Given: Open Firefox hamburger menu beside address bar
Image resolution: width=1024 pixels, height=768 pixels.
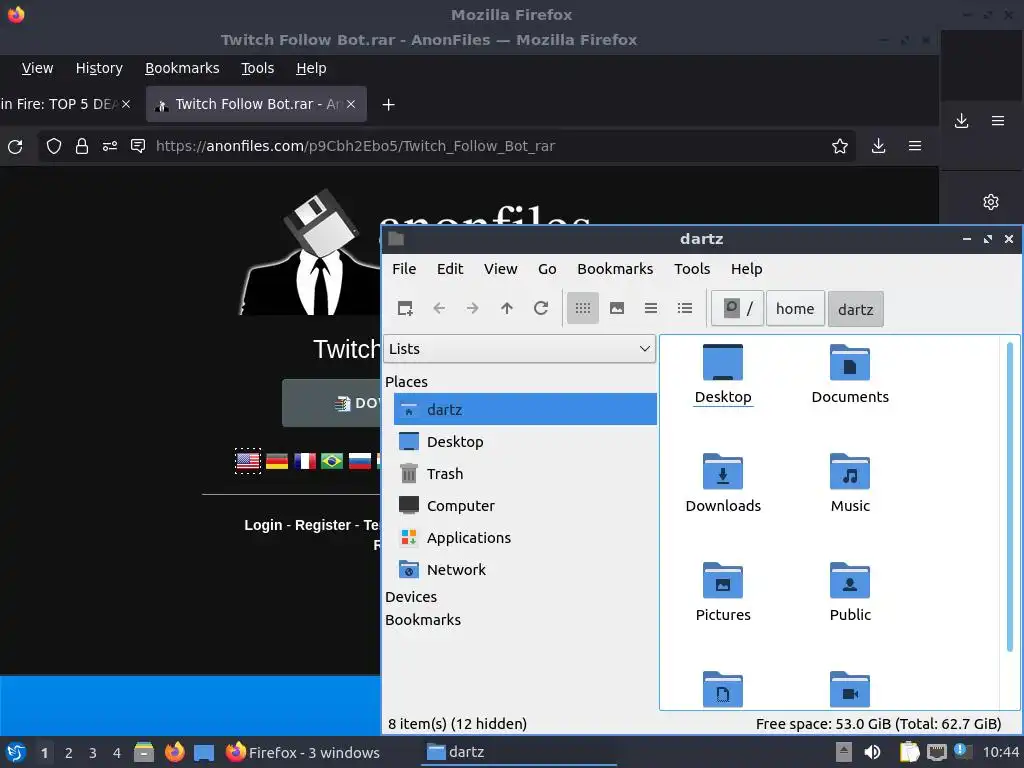Looking at the screenshot, I should point(915,146).
